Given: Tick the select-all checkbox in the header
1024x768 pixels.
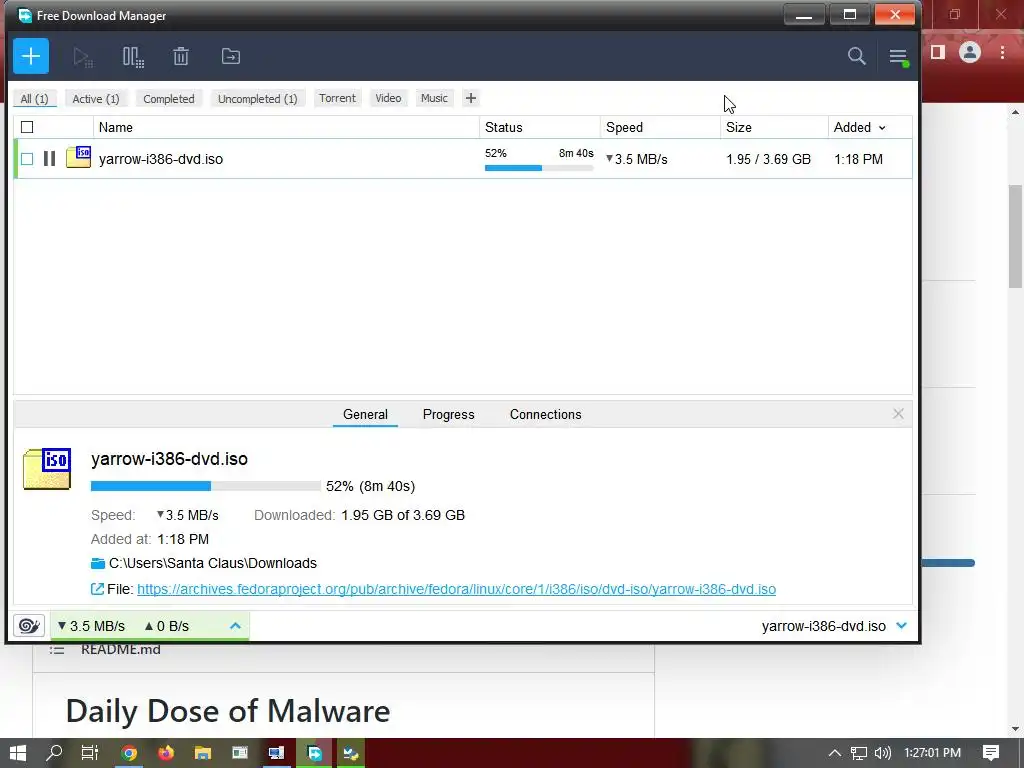Looking at the screenshot, I should click(x=27, y=127).
